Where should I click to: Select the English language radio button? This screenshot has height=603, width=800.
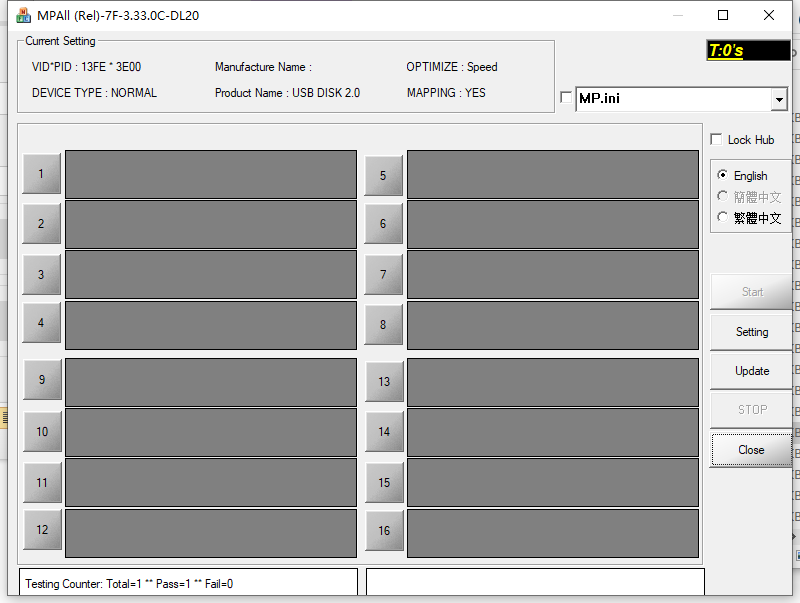723,175
